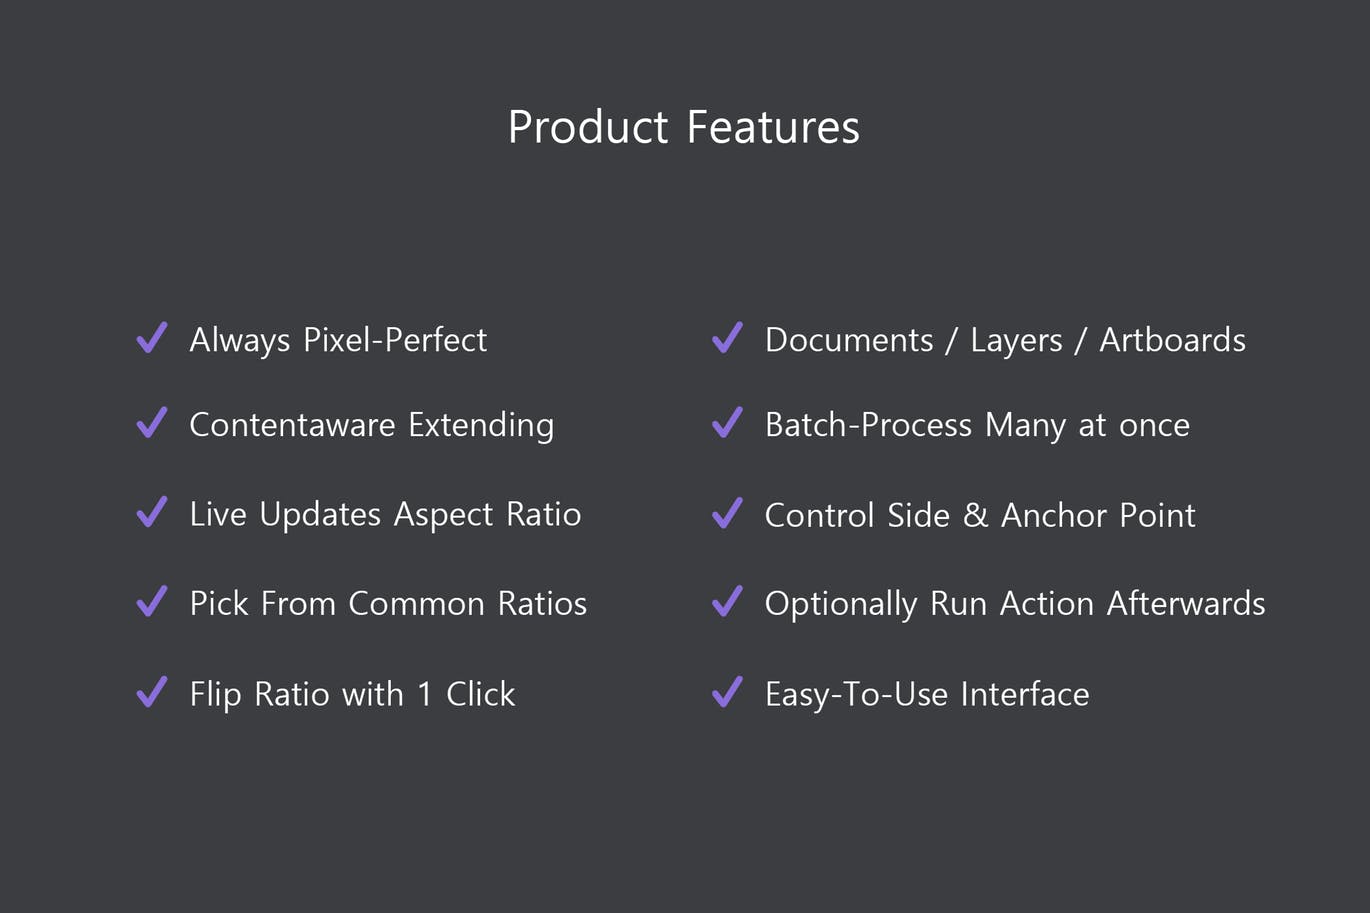
Task: Click checkmark next to Pick From Common Ratios
Action: click(152, 602)
